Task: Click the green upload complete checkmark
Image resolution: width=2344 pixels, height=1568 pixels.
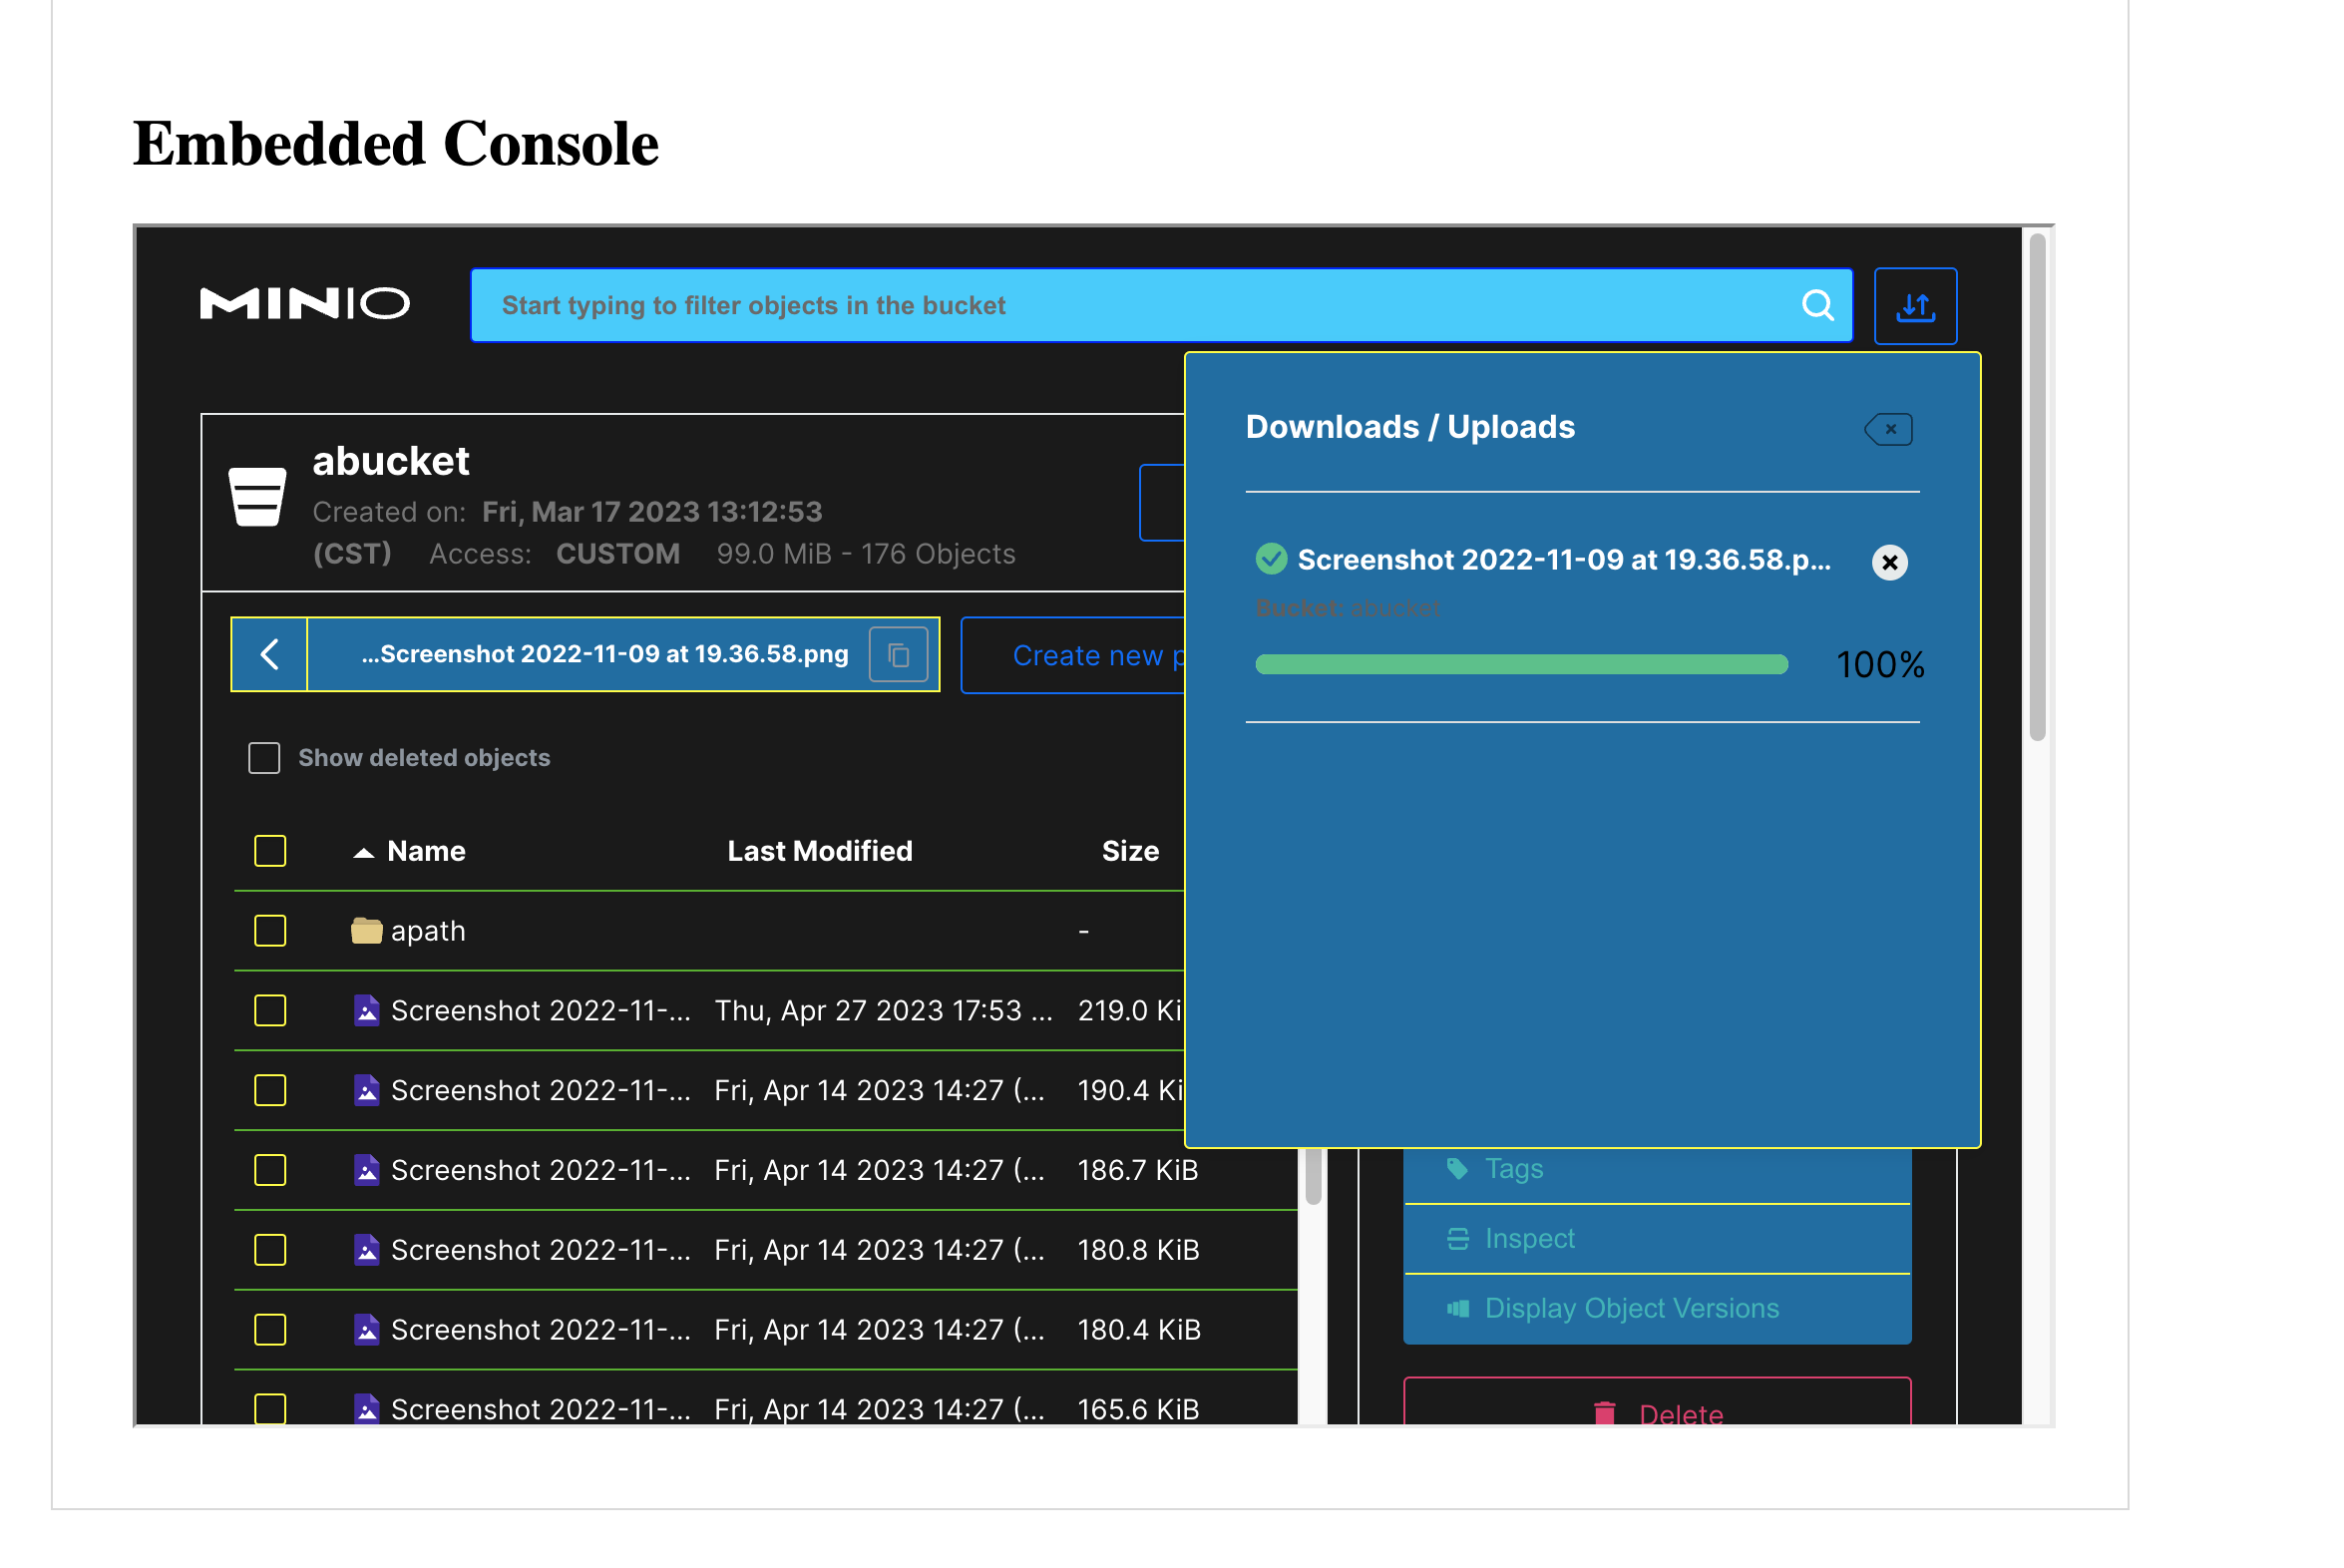Action: pos(1271,559)
